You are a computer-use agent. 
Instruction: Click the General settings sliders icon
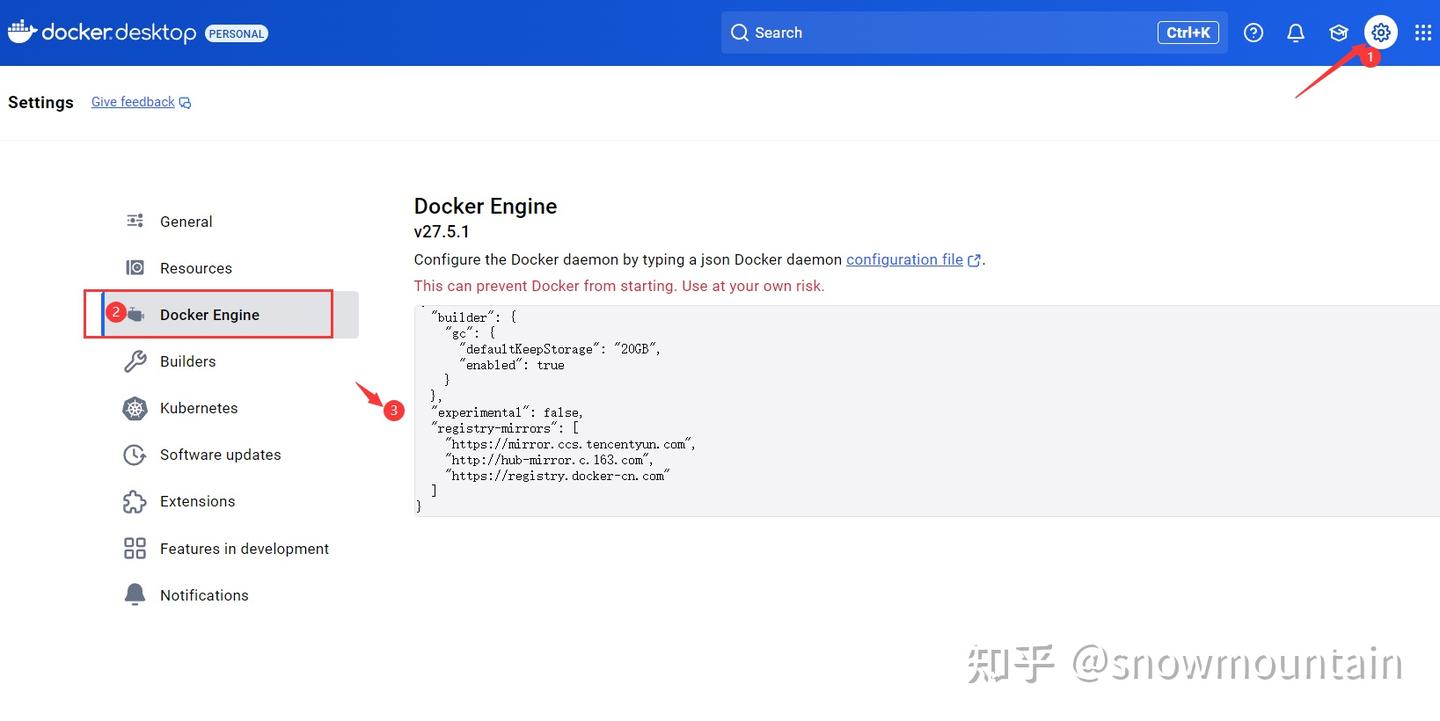coord(135,221)
